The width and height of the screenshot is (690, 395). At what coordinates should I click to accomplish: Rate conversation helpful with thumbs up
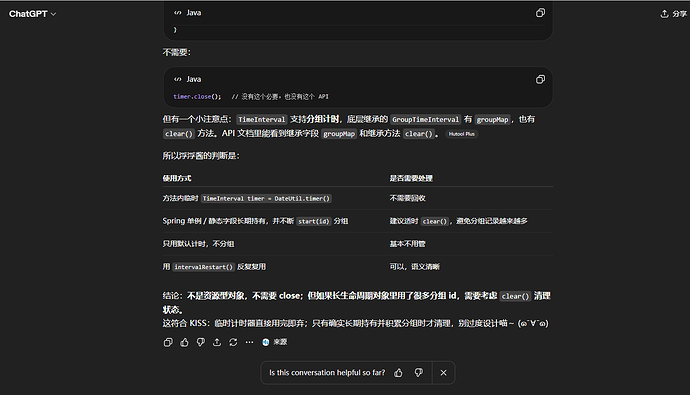point(398,373)
